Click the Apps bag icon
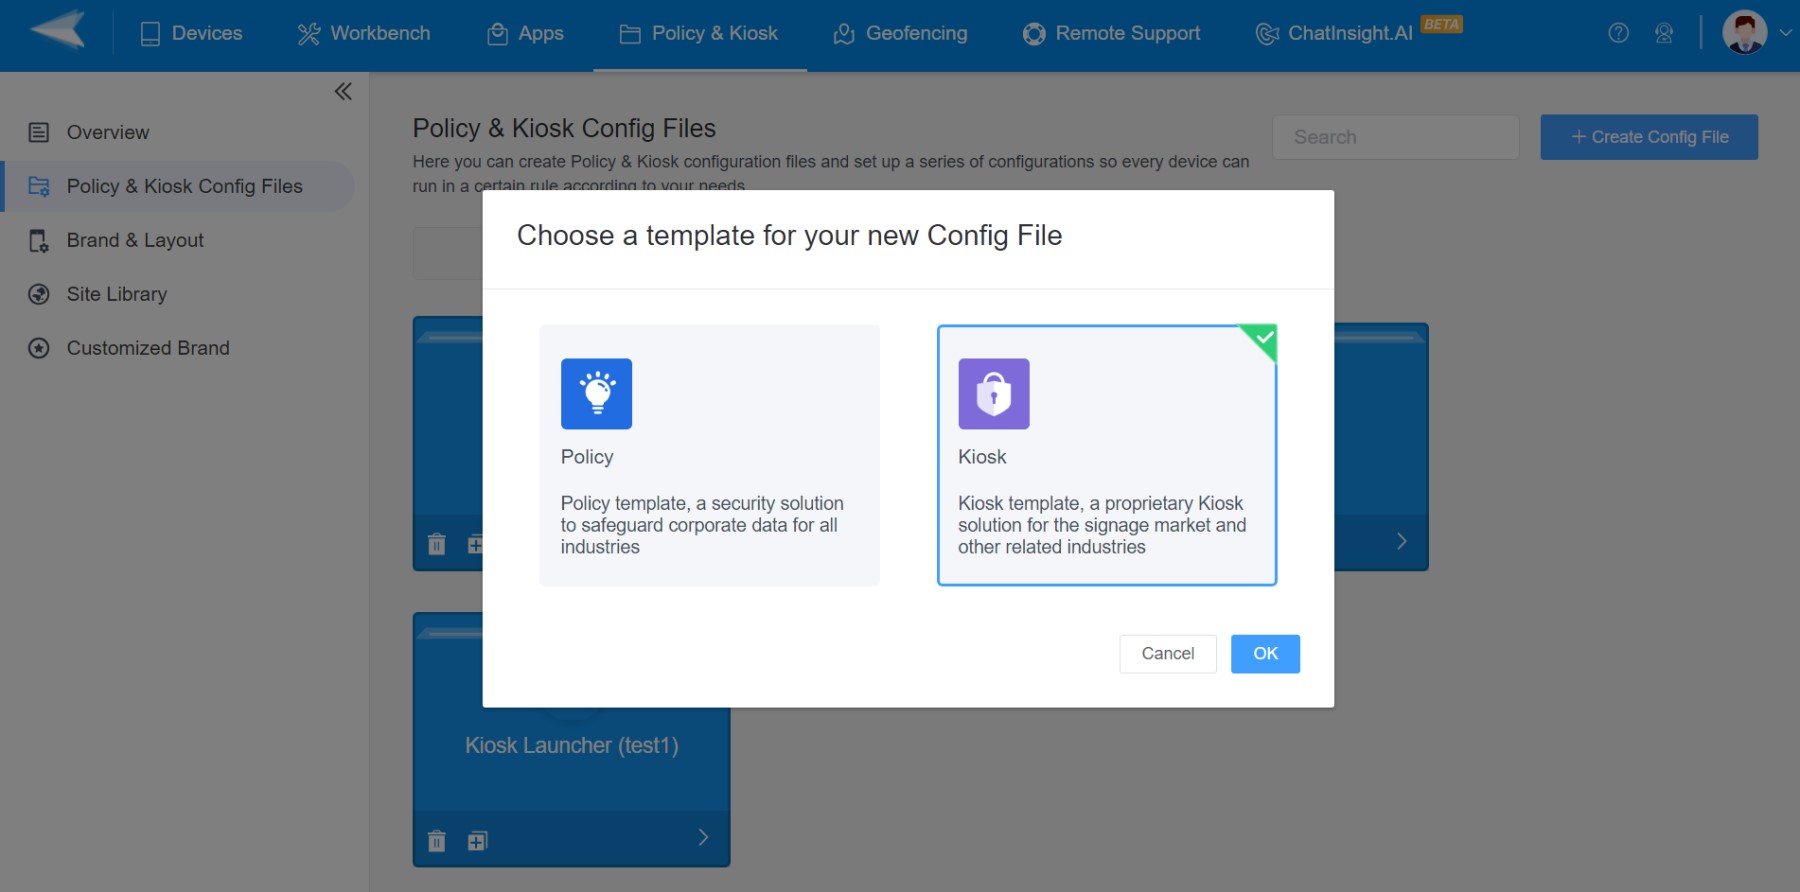The height and width of the screenshot is (892, 1800). [x=497, y=34]
